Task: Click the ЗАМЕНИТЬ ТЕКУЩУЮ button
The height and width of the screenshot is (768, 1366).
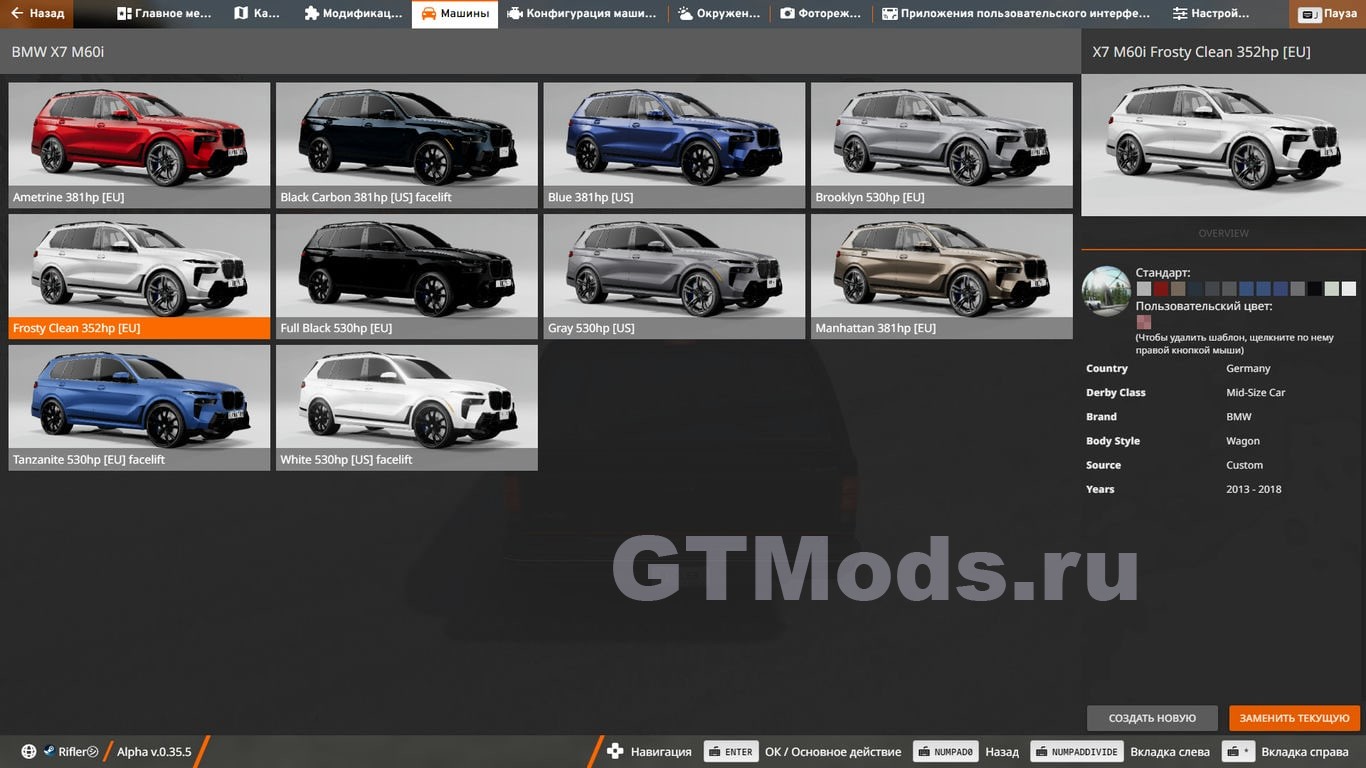Action: (1295, 718)
